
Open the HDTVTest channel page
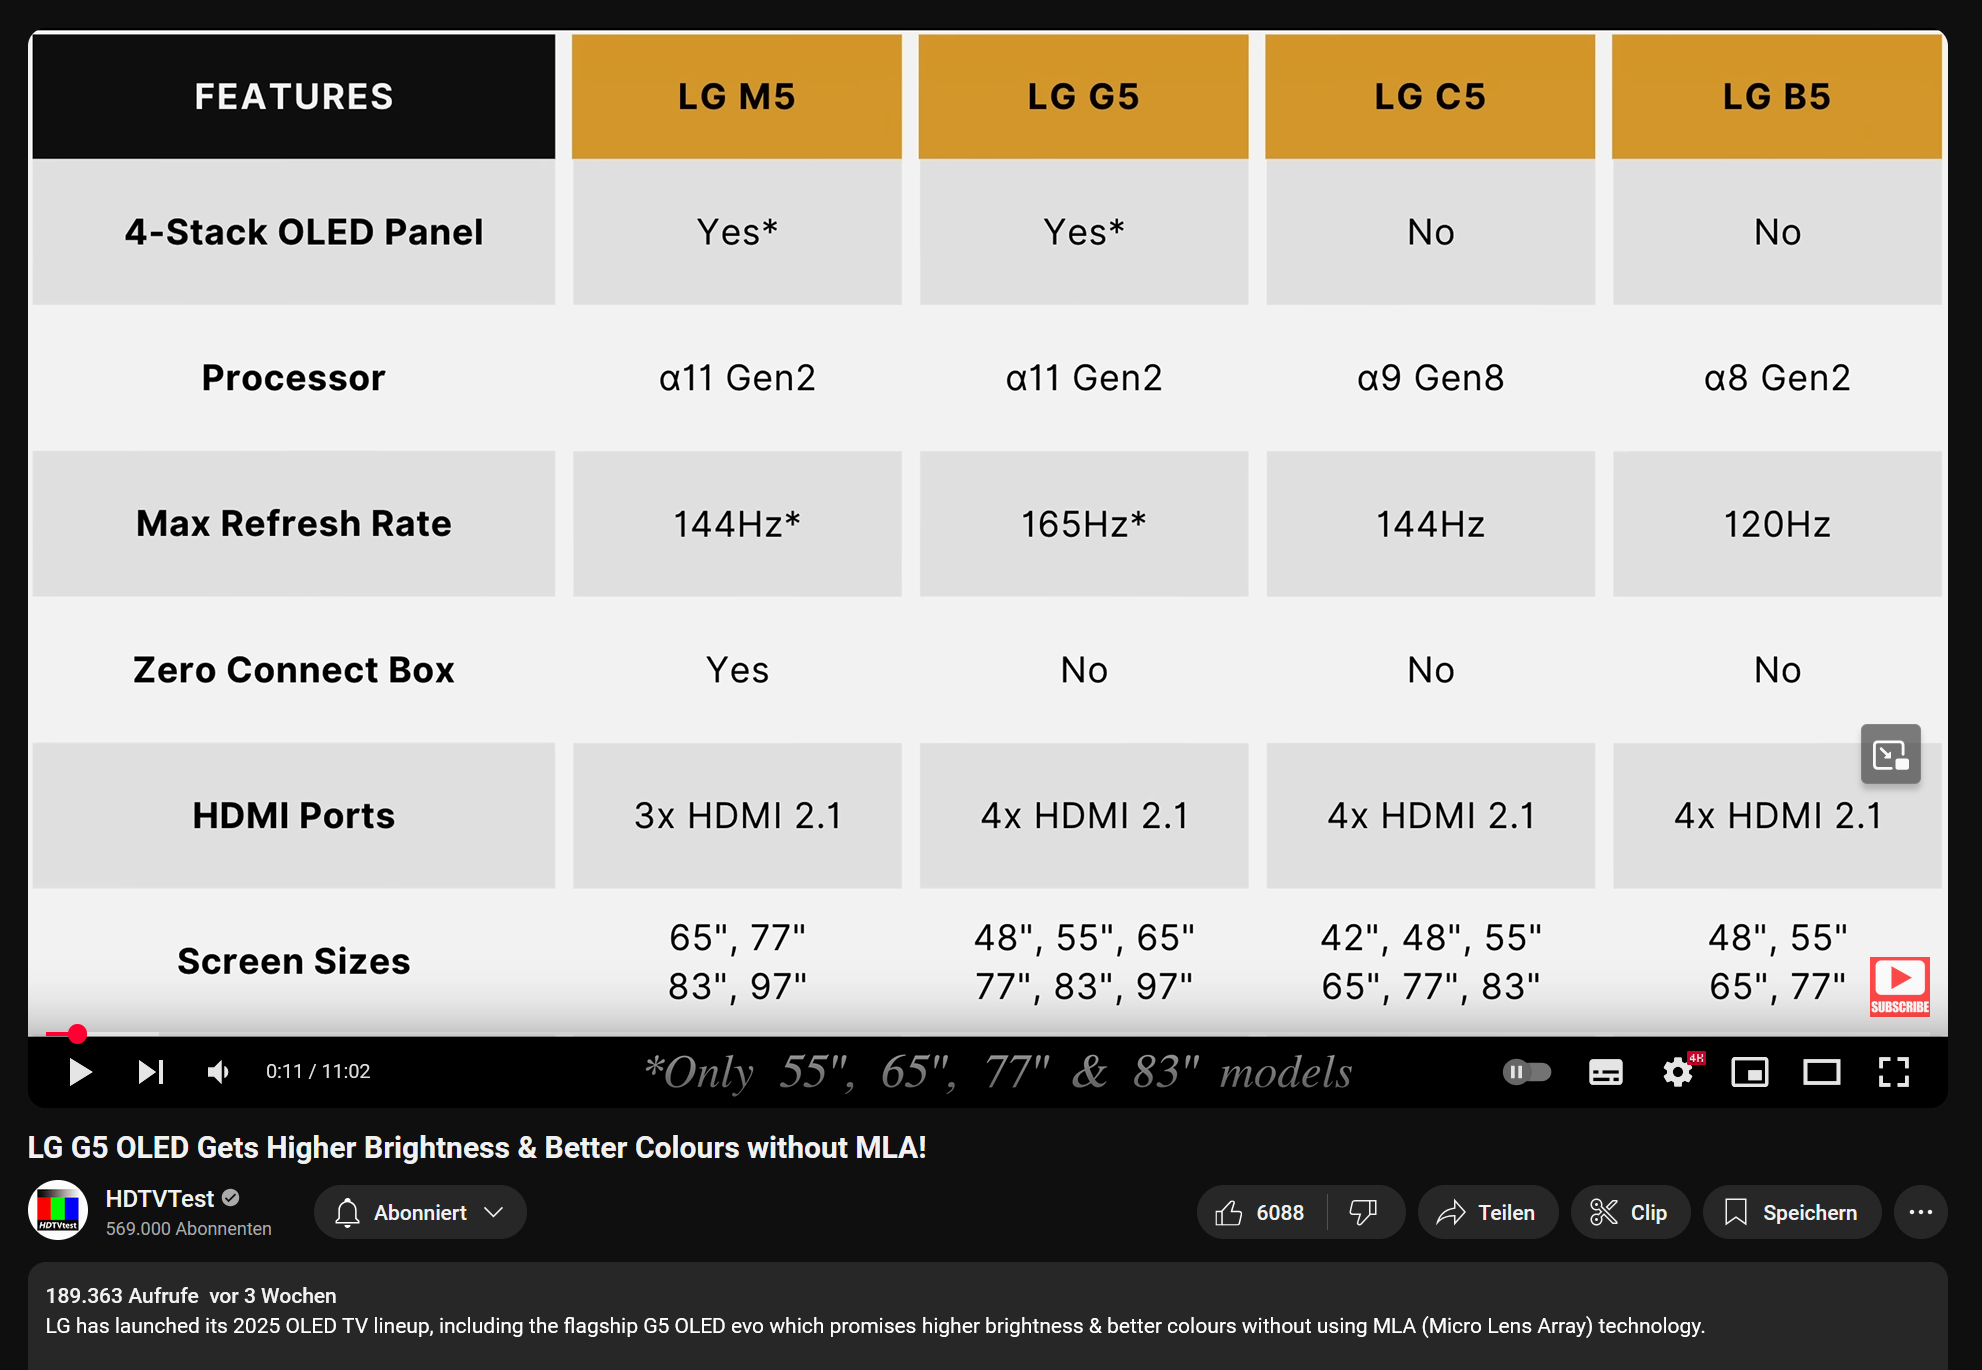160,1198
